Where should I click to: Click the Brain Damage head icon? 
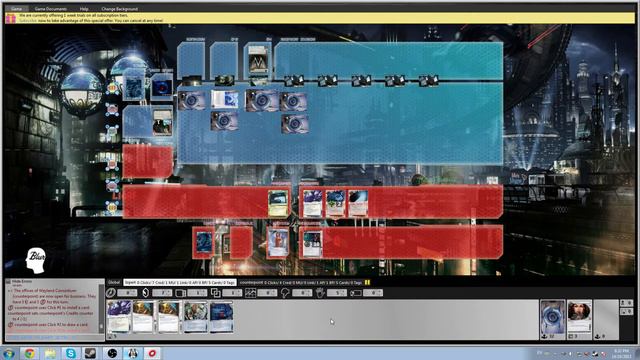pos(285,293)
